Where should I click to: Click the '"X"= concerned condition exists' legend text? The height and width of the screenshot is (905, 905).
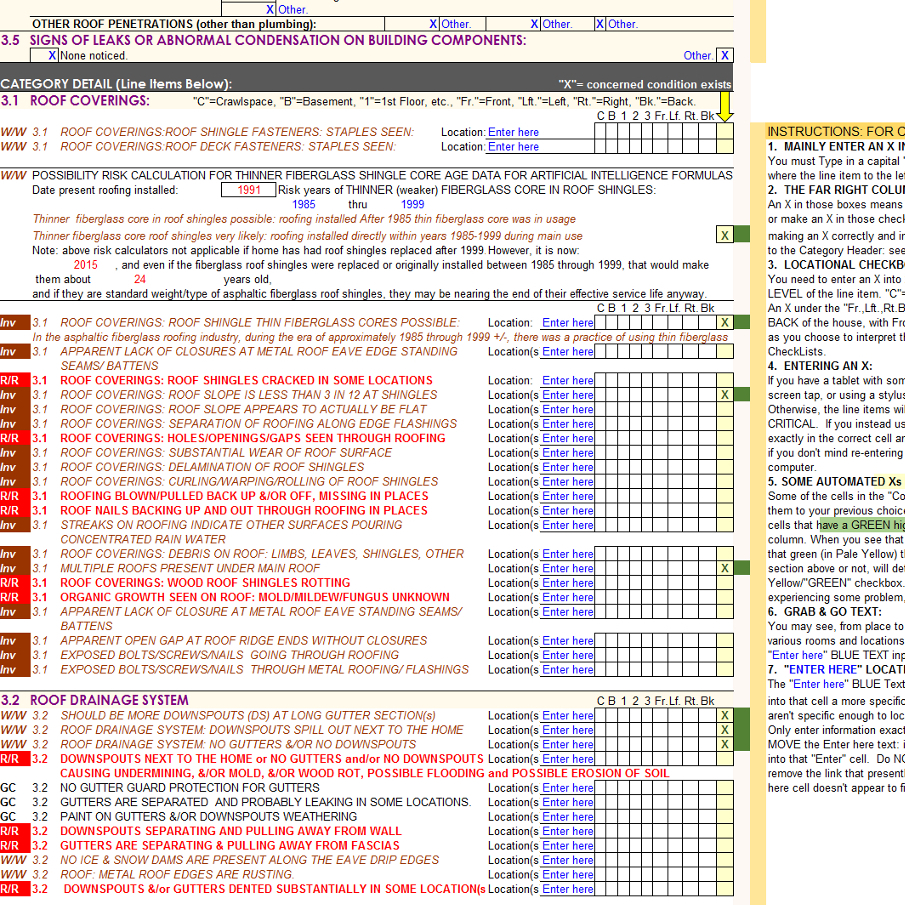[x=645, y=84]
